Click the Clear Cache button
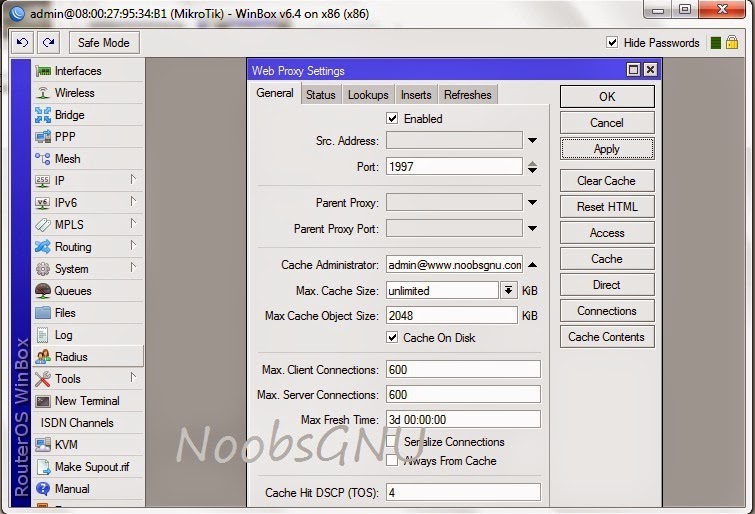 pos(607,181)
